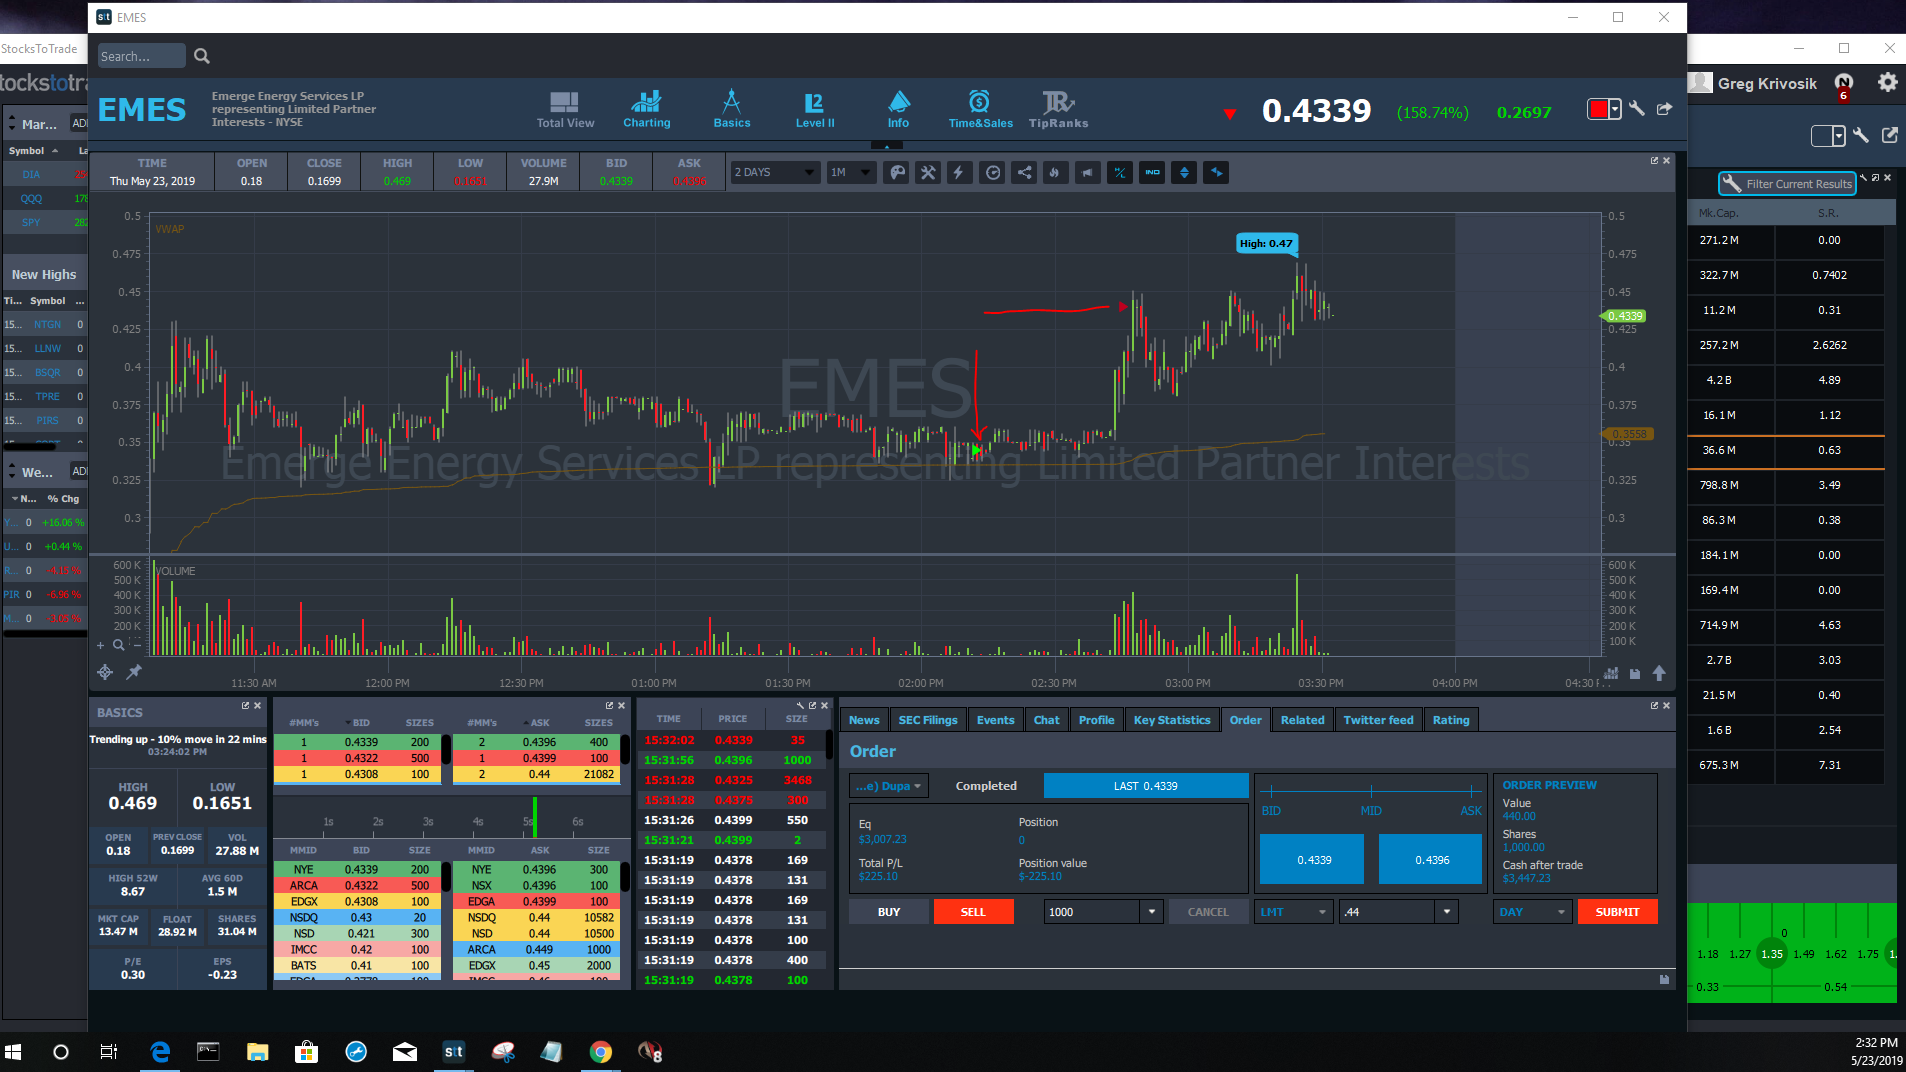This screenshot has width=1906, height=1072.
Task: Set price to ask 0.4396 button
Action: (1431, 860)
